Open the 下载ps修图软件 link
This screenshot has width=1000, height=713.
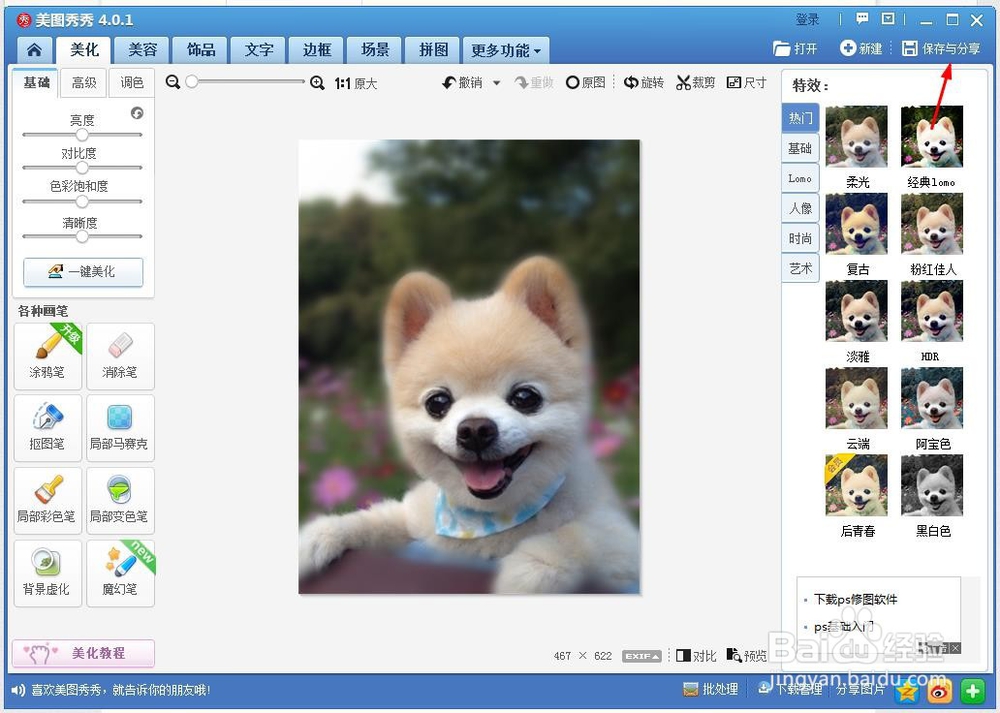pyautogui.click(x=855, y=599)
